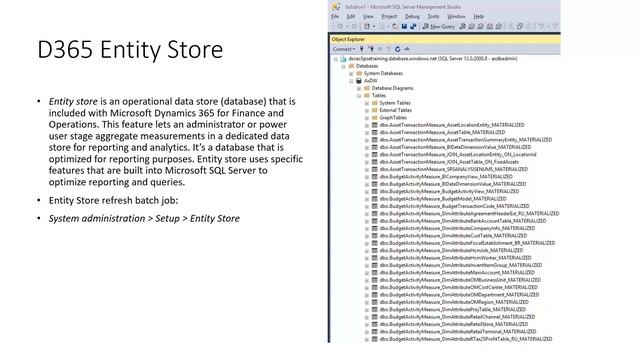This screenshot has height=360, width=640.
Task: Expand AssetTransactionMeasure_AssetLocationEntity_MATERIALIZED table node
Action: [x=367, y=125]
